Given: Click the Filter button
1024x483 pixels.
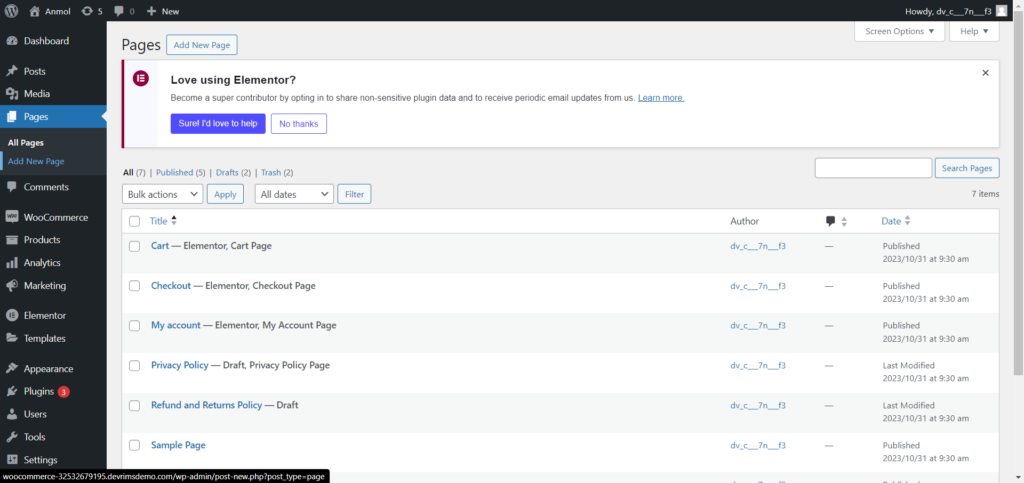Looking at the screenshot, I should point(355,194).
